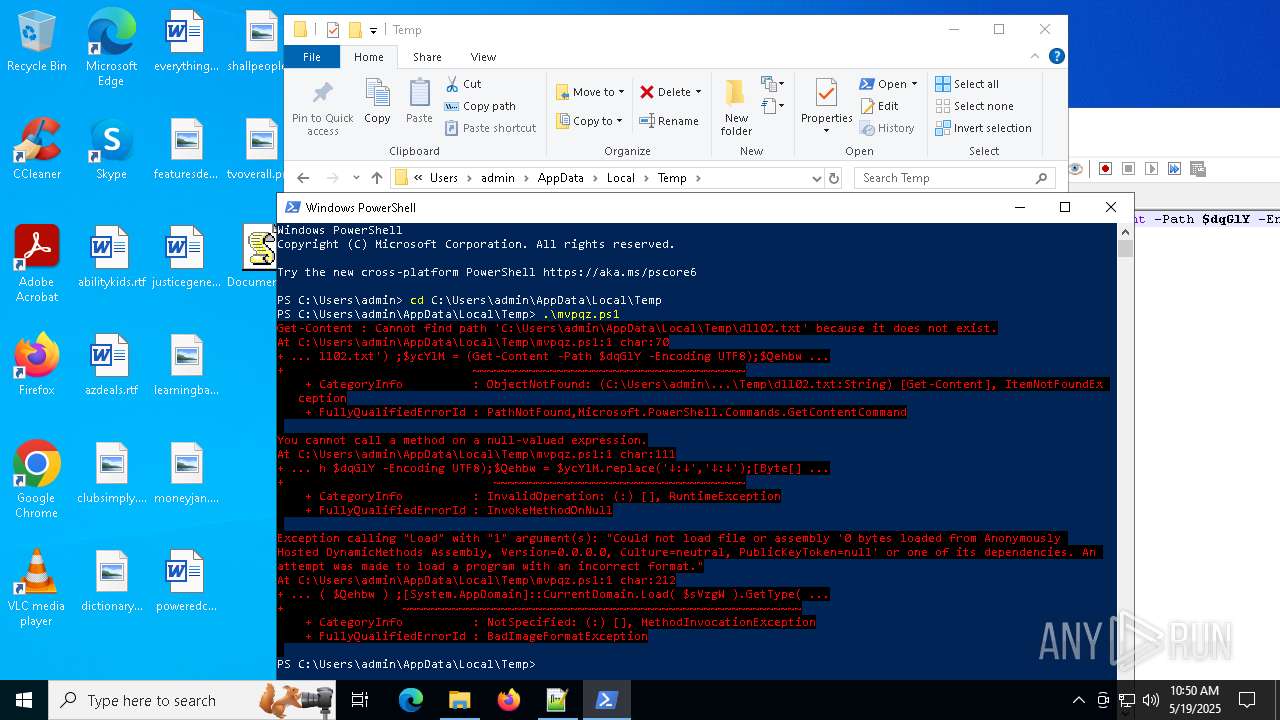
Task: Click AppData in the address breadcrumb
Action: (x=561, y=178)
